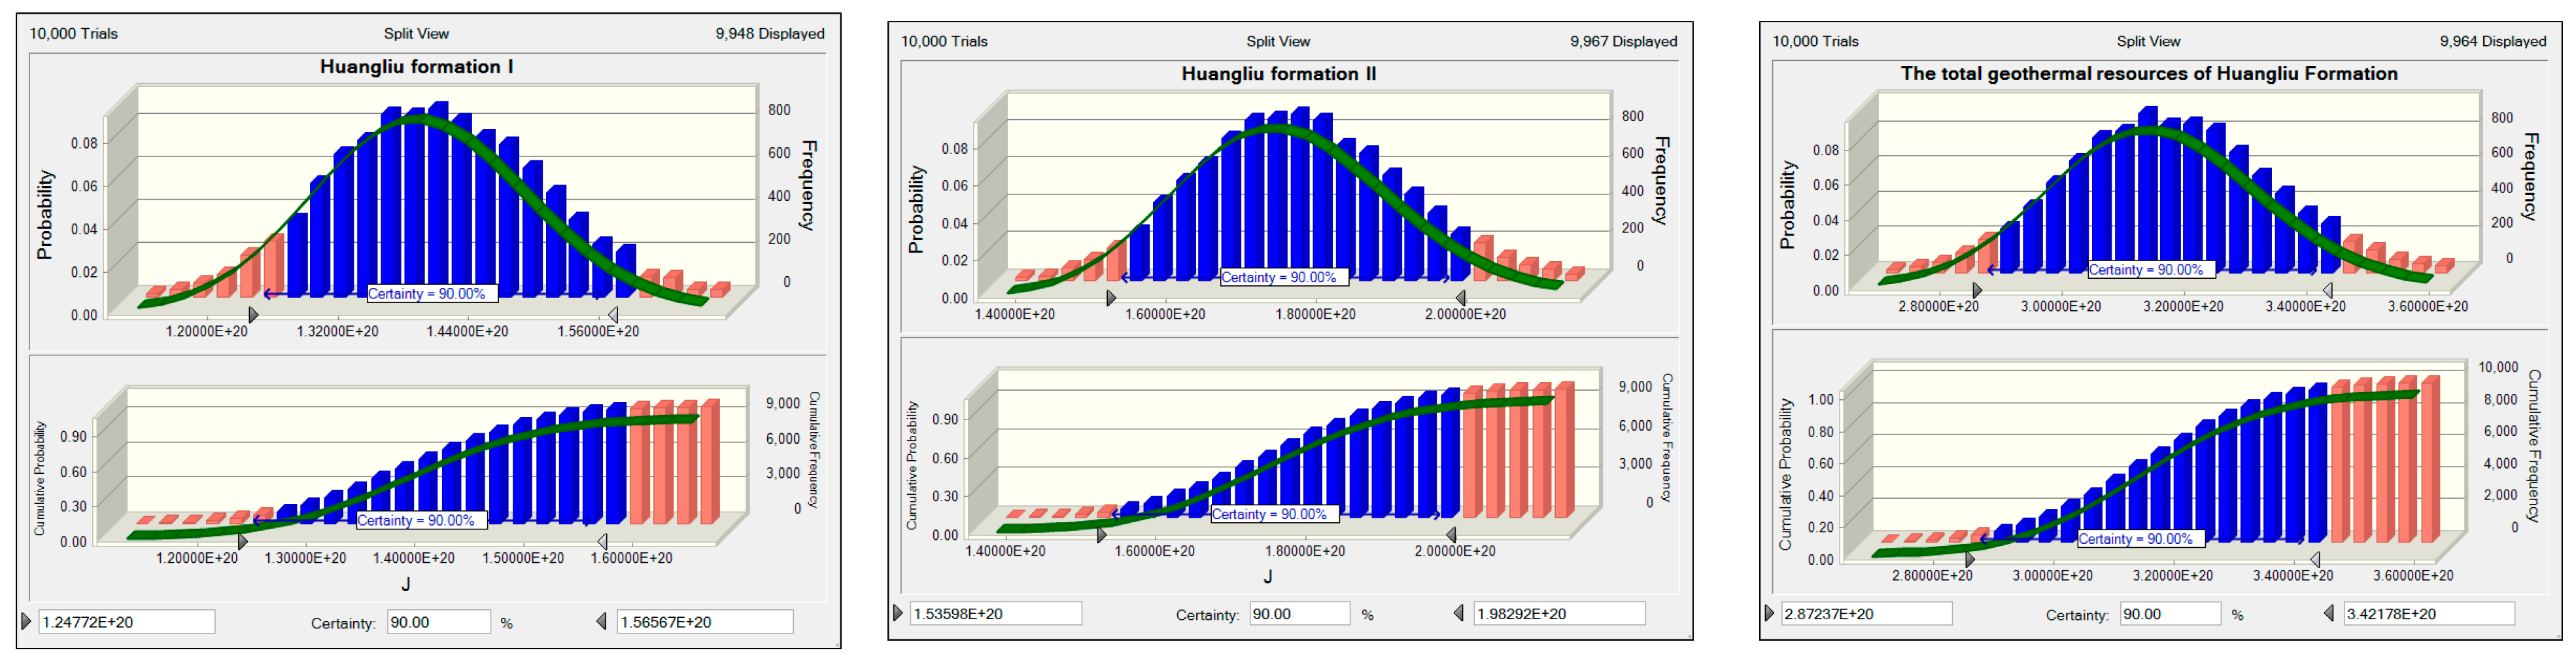
Task: Select right certainty grabber in formation I cumulative chart
Action: pyautogui.click(x=602, y=541)
